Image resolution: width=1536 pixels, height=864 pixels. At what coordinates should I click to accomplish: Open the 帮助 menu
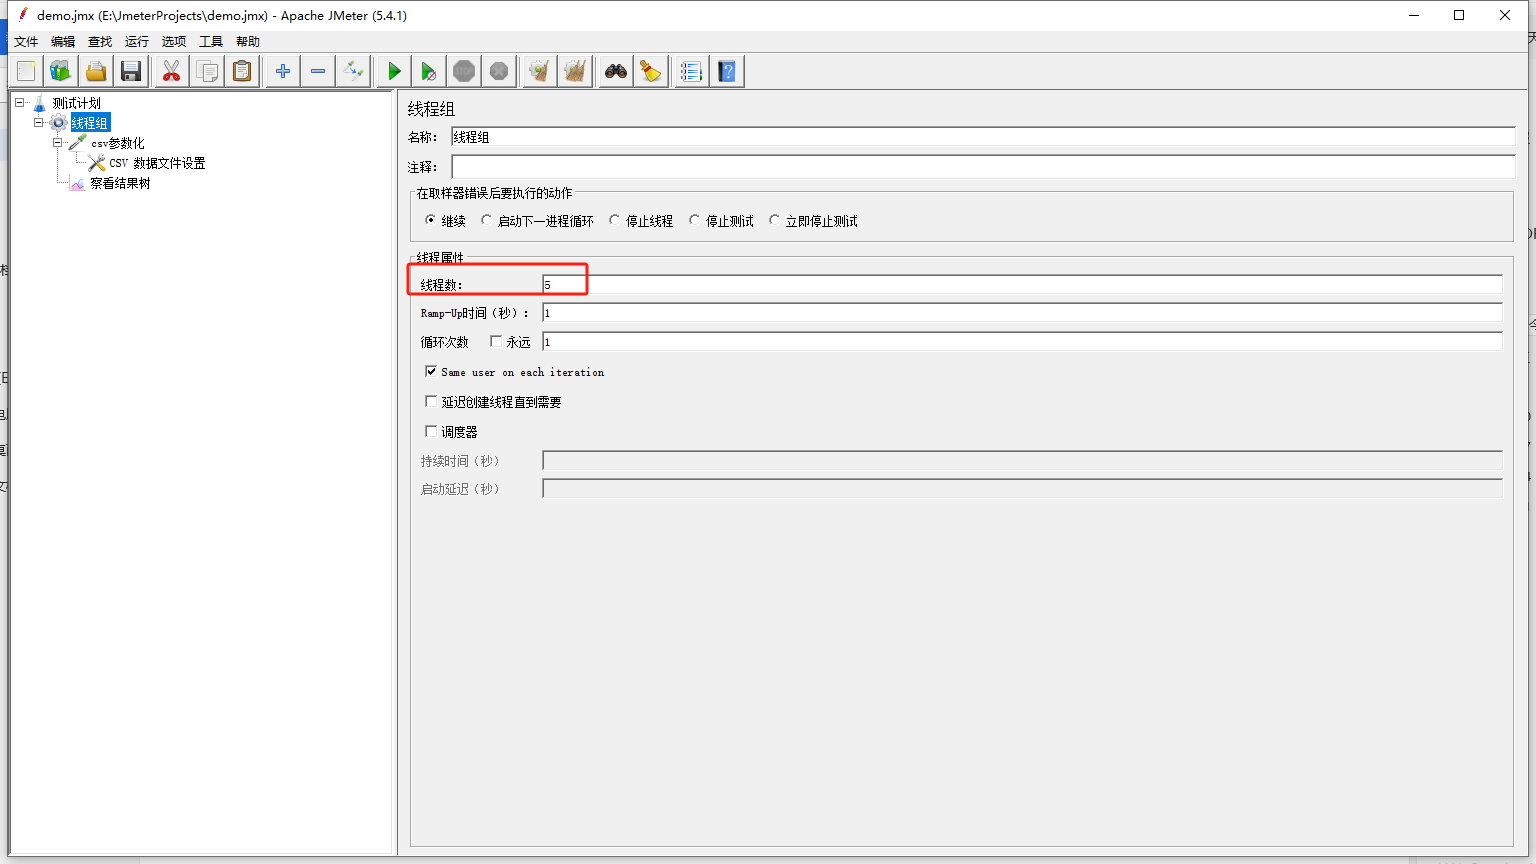248,41
